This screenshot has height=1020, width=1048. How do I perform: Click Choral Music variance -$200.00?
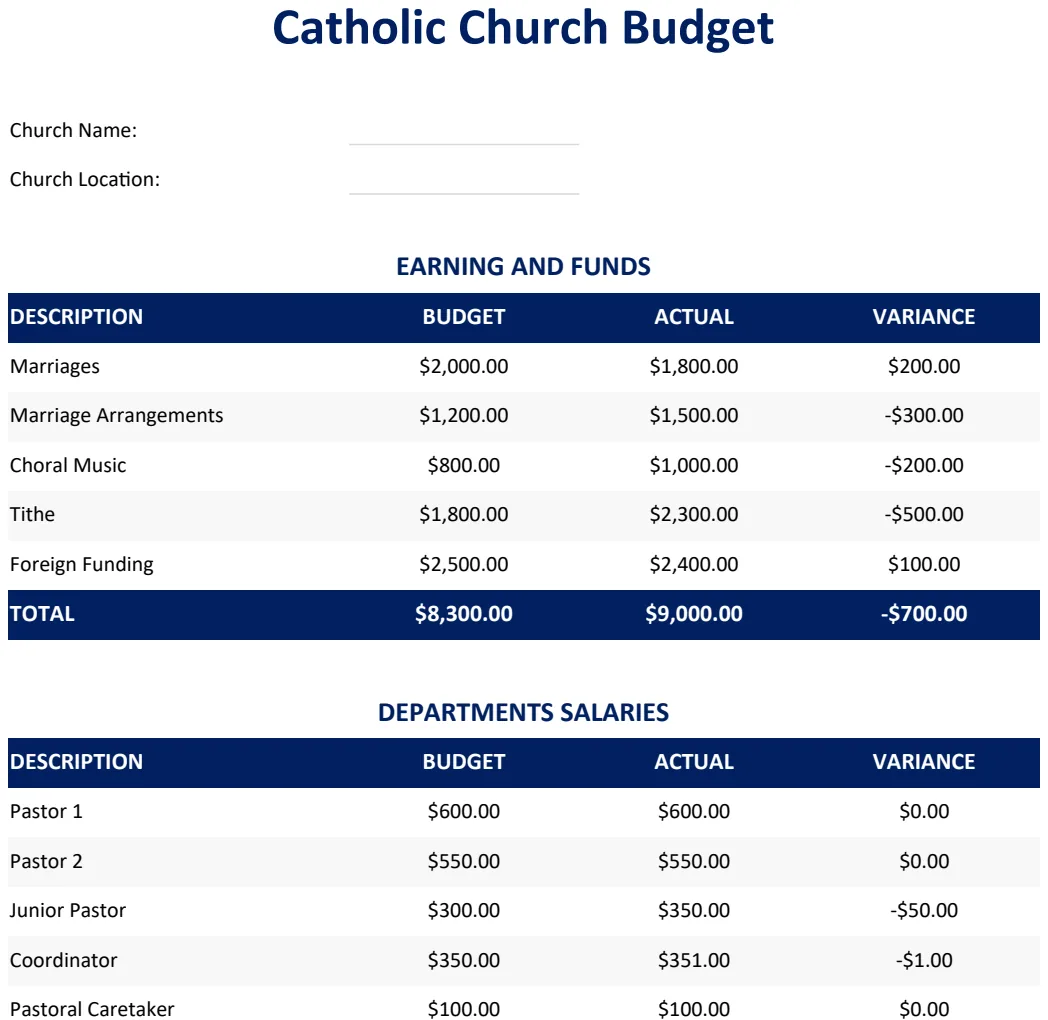click(x=924, y=465)
